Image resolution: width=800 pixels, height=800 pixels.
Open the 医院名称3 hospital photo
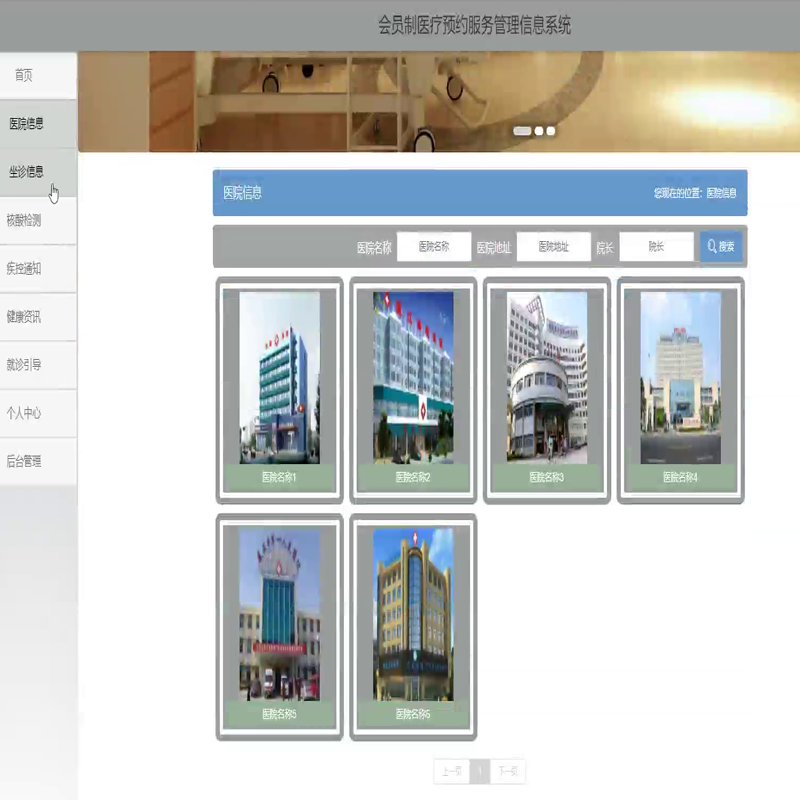[547, 378]
